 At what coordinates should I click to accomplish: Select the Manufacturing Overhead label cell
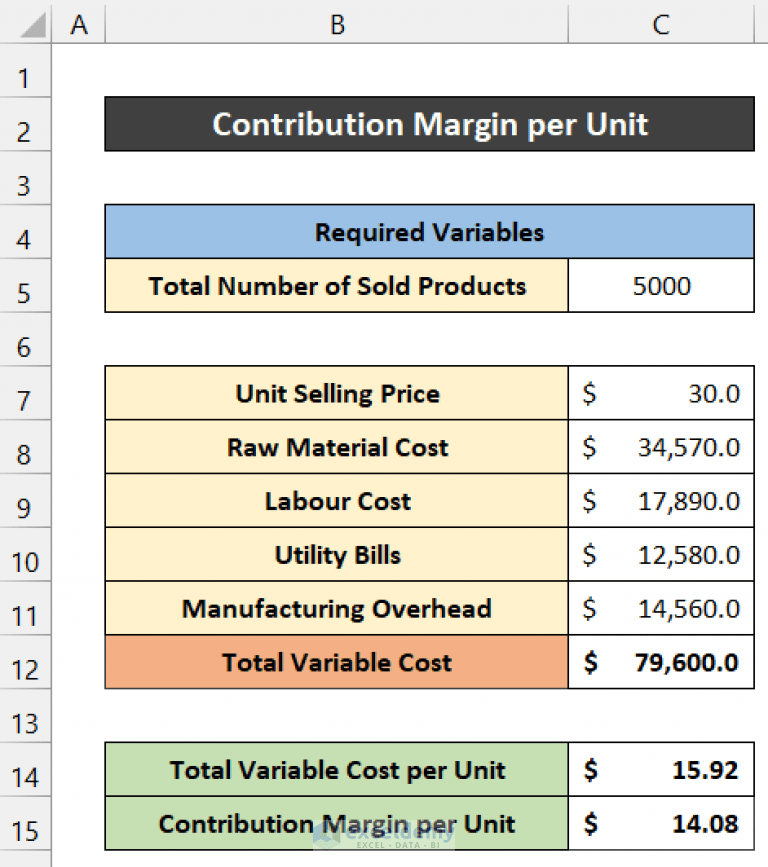(337, 609)
